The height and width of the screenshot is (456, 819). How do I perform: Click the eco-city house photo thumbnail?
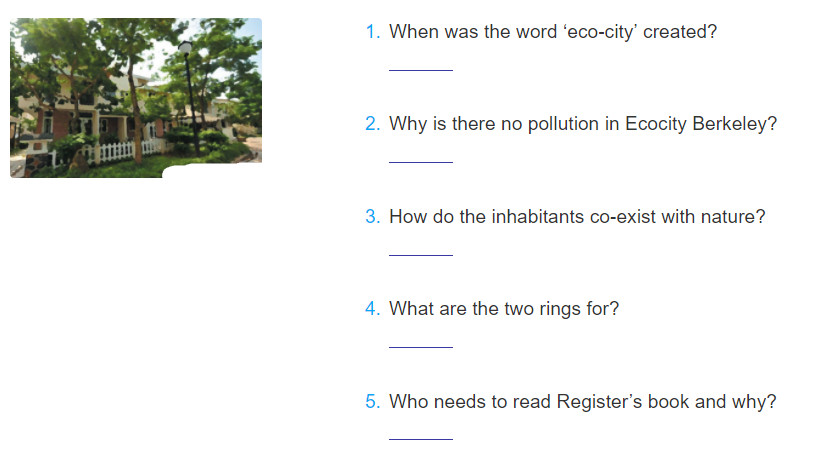(x=136, y=98)
